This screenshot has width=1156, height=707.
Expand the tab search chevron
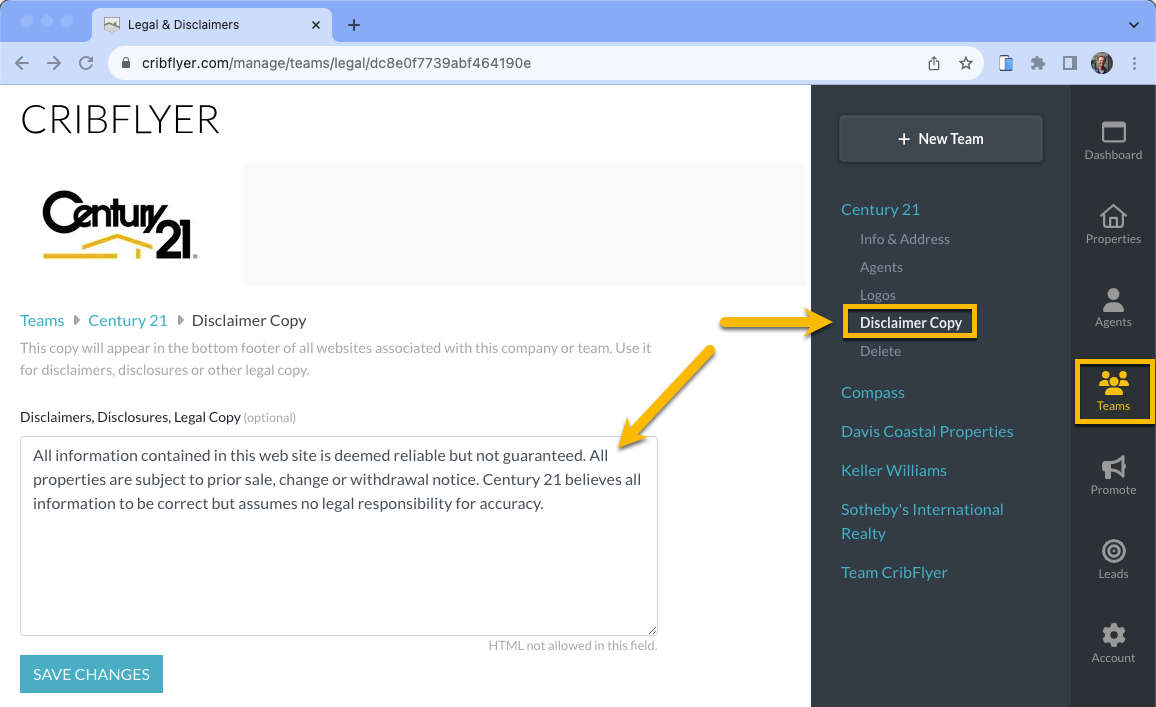coord(1133,25)
